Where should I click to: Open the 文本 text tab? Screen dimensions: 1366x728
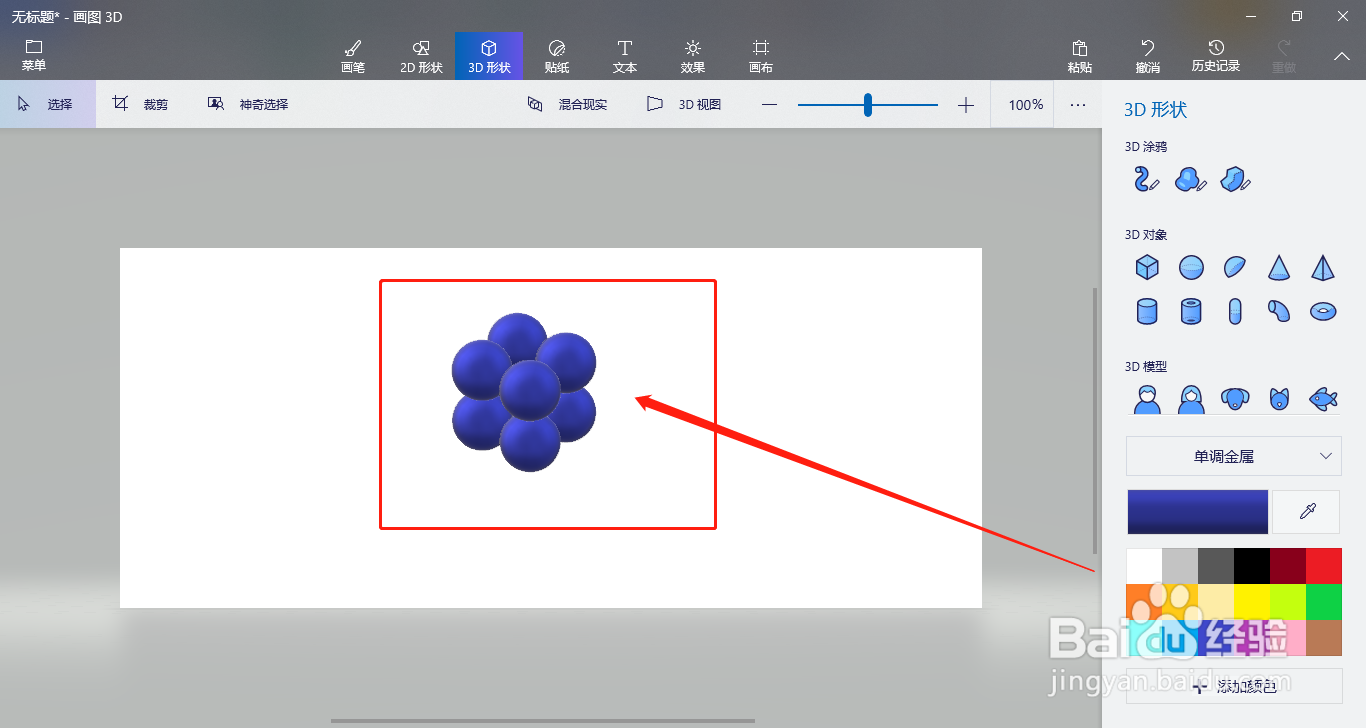click(625, 56)
